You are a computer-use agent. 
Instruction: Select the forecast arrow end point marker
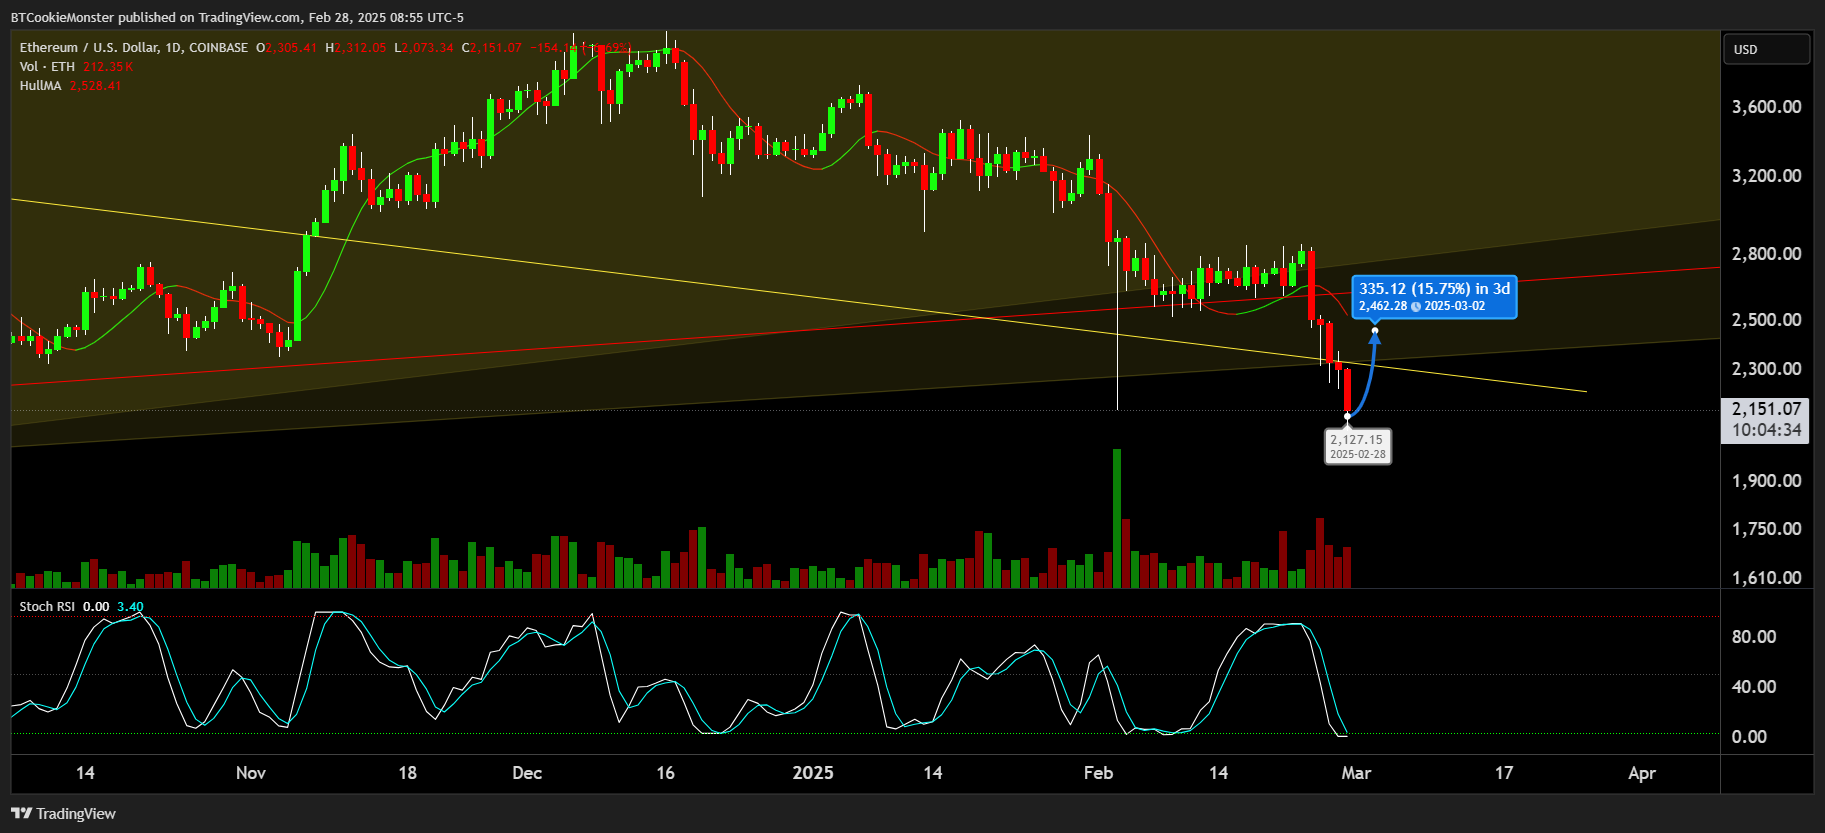[x=1375, y=331]
